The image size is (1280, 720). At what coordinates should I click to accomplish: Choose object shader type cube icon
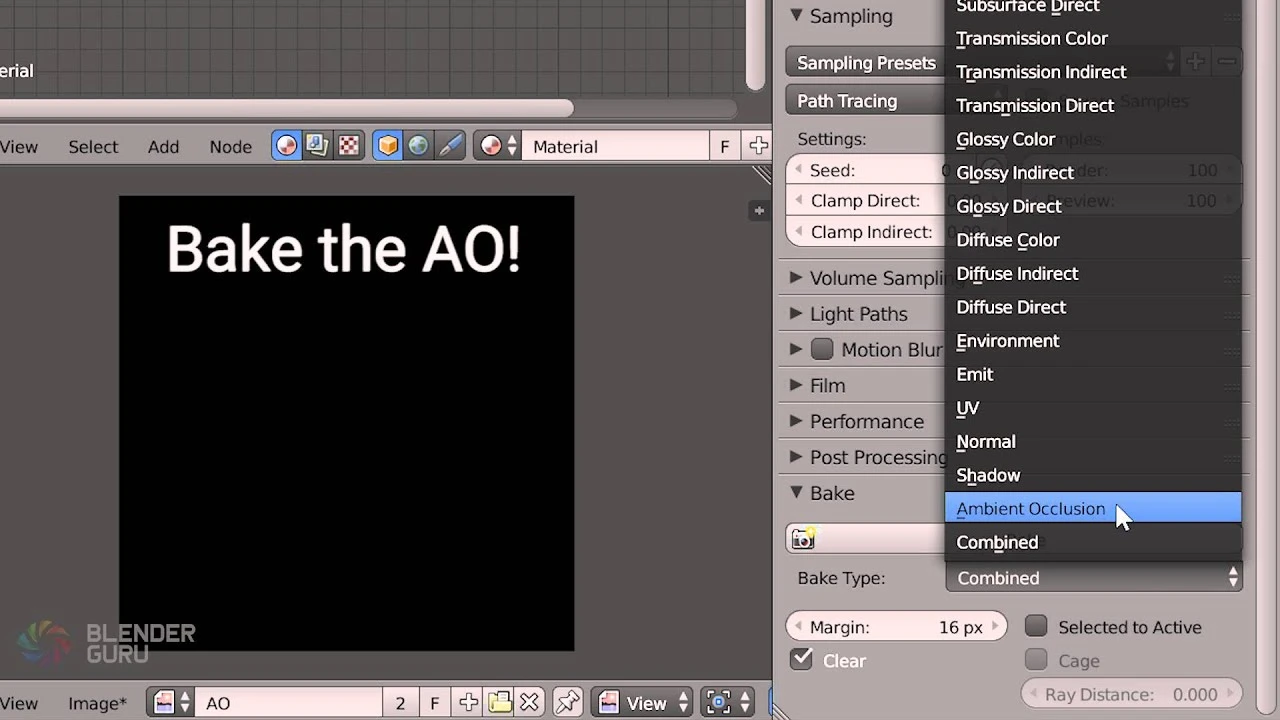pyautogui.click(x=388, y=146)
